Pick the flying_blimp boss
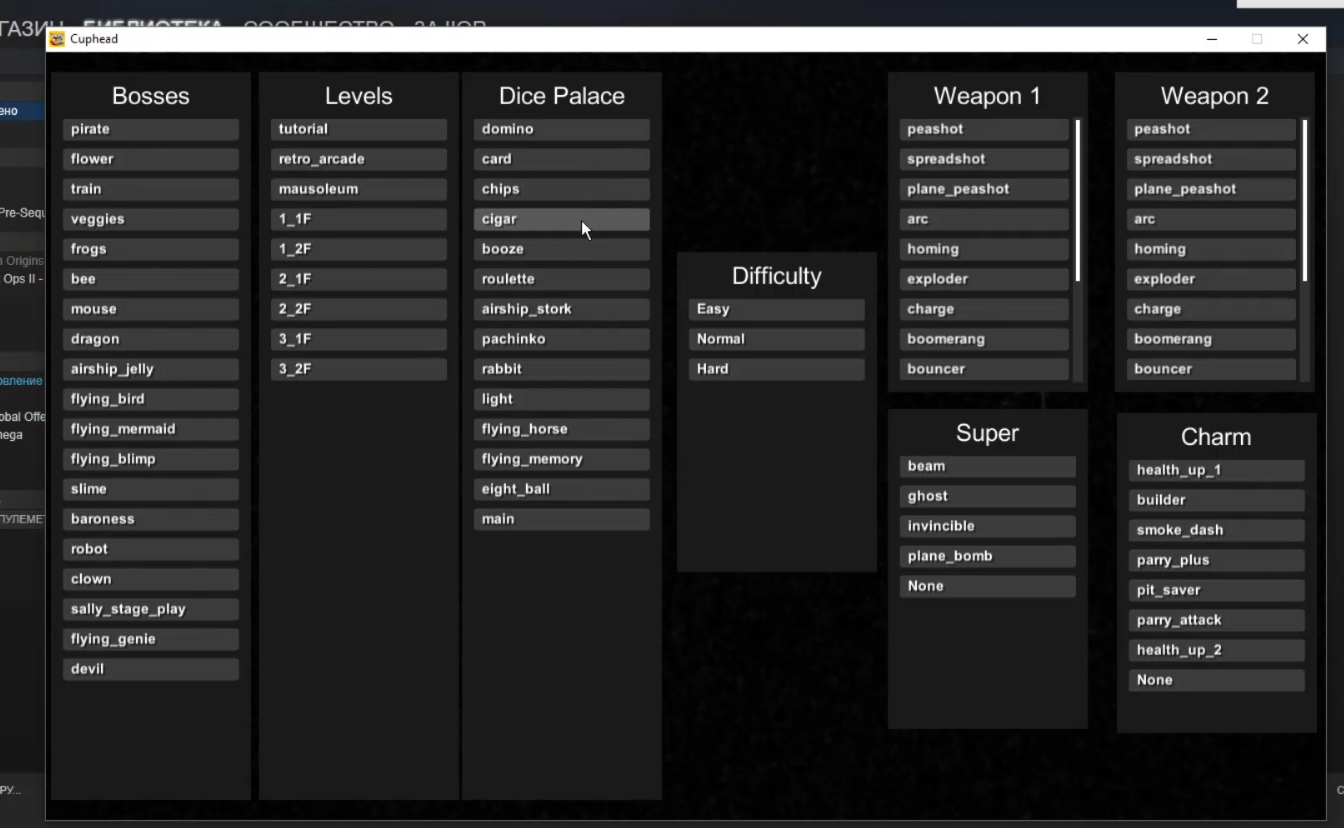This screenshot has width=1344, height=828. click(x=151, y=460)
